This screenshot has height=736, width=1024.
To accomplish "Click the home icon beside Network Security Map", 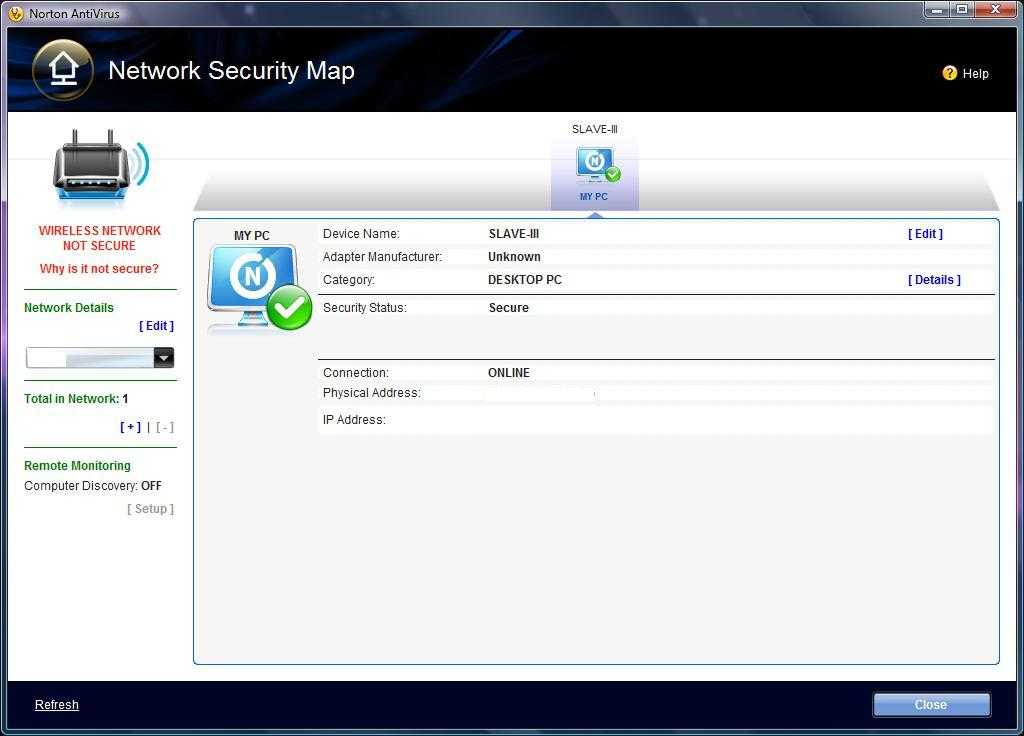I will click(x=63, y=70).
